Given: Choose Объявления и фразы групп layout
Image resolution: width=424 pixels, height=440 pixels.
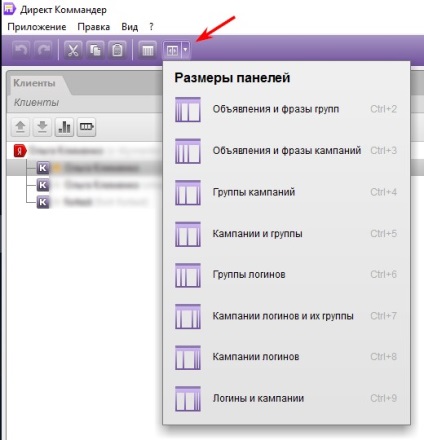Looking at the screenshot, I should tap(286, 109).
